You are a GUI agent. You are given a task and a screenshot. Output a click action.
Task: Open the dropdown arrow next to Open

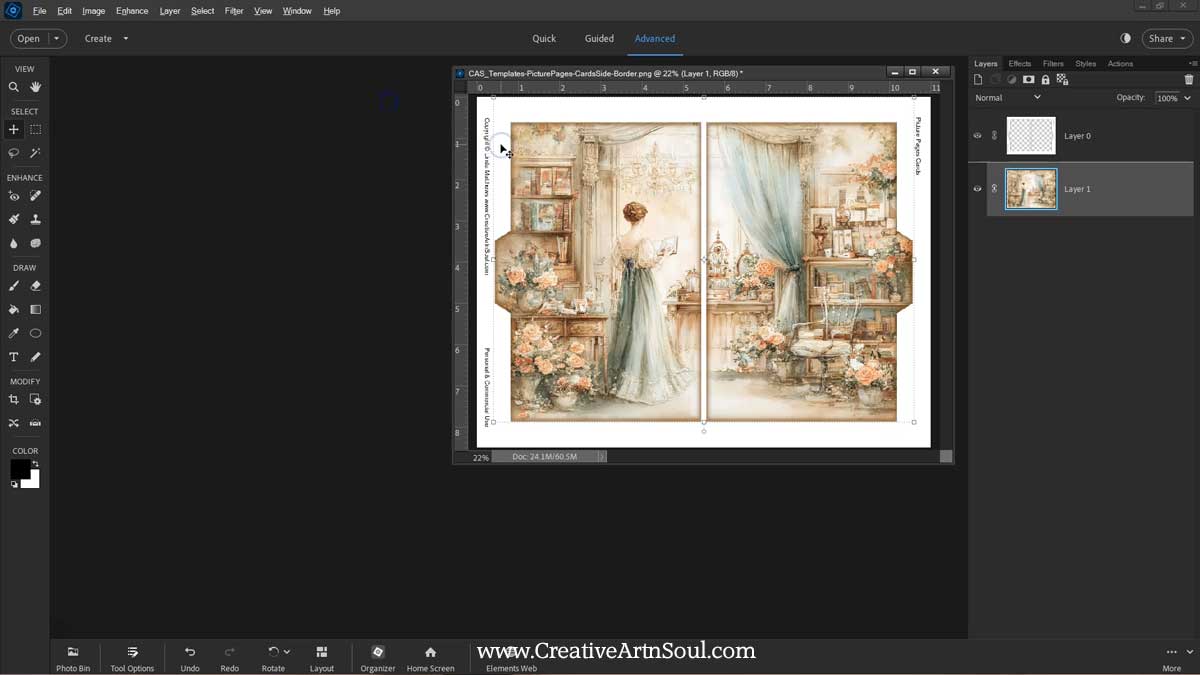[x=56, y=39]
